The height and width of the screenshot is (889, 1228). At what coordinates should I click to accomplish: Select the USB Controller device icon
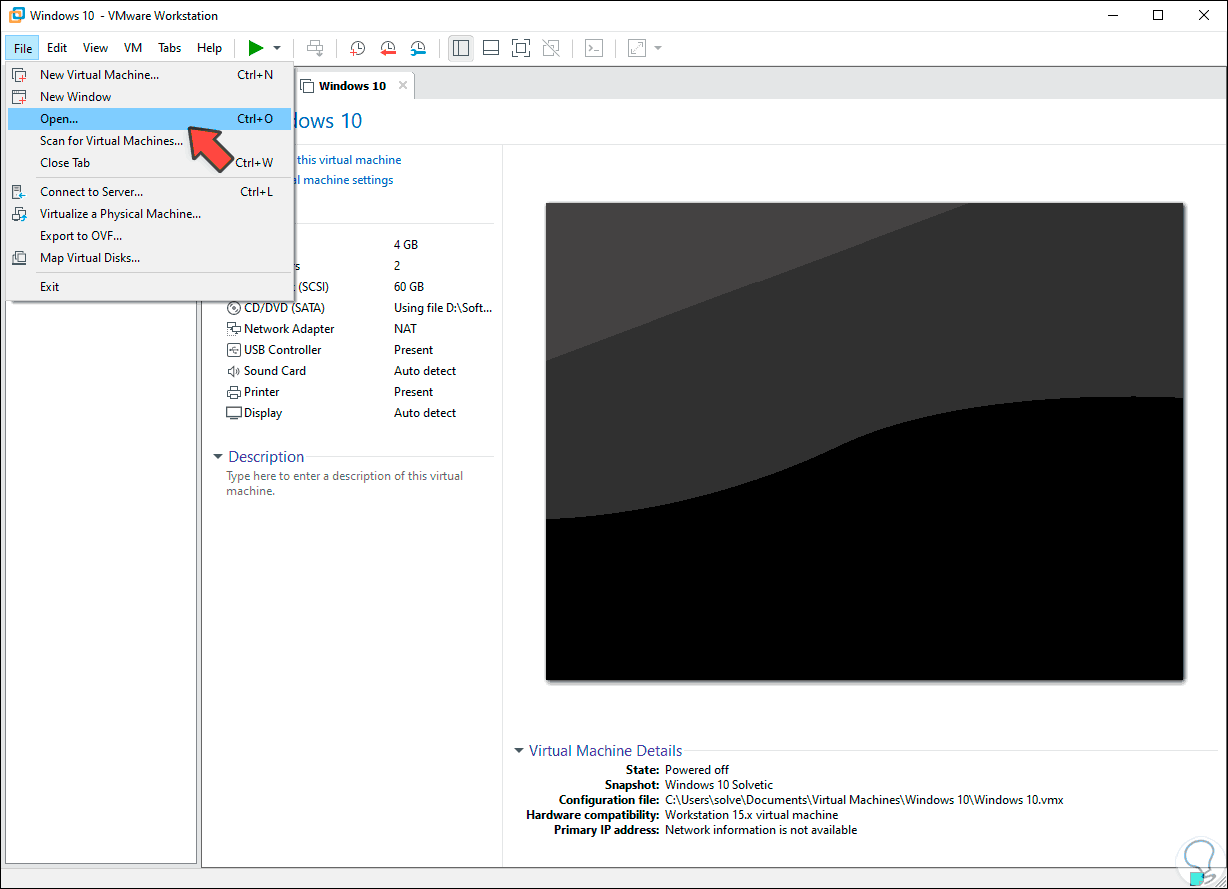[234, 350]
